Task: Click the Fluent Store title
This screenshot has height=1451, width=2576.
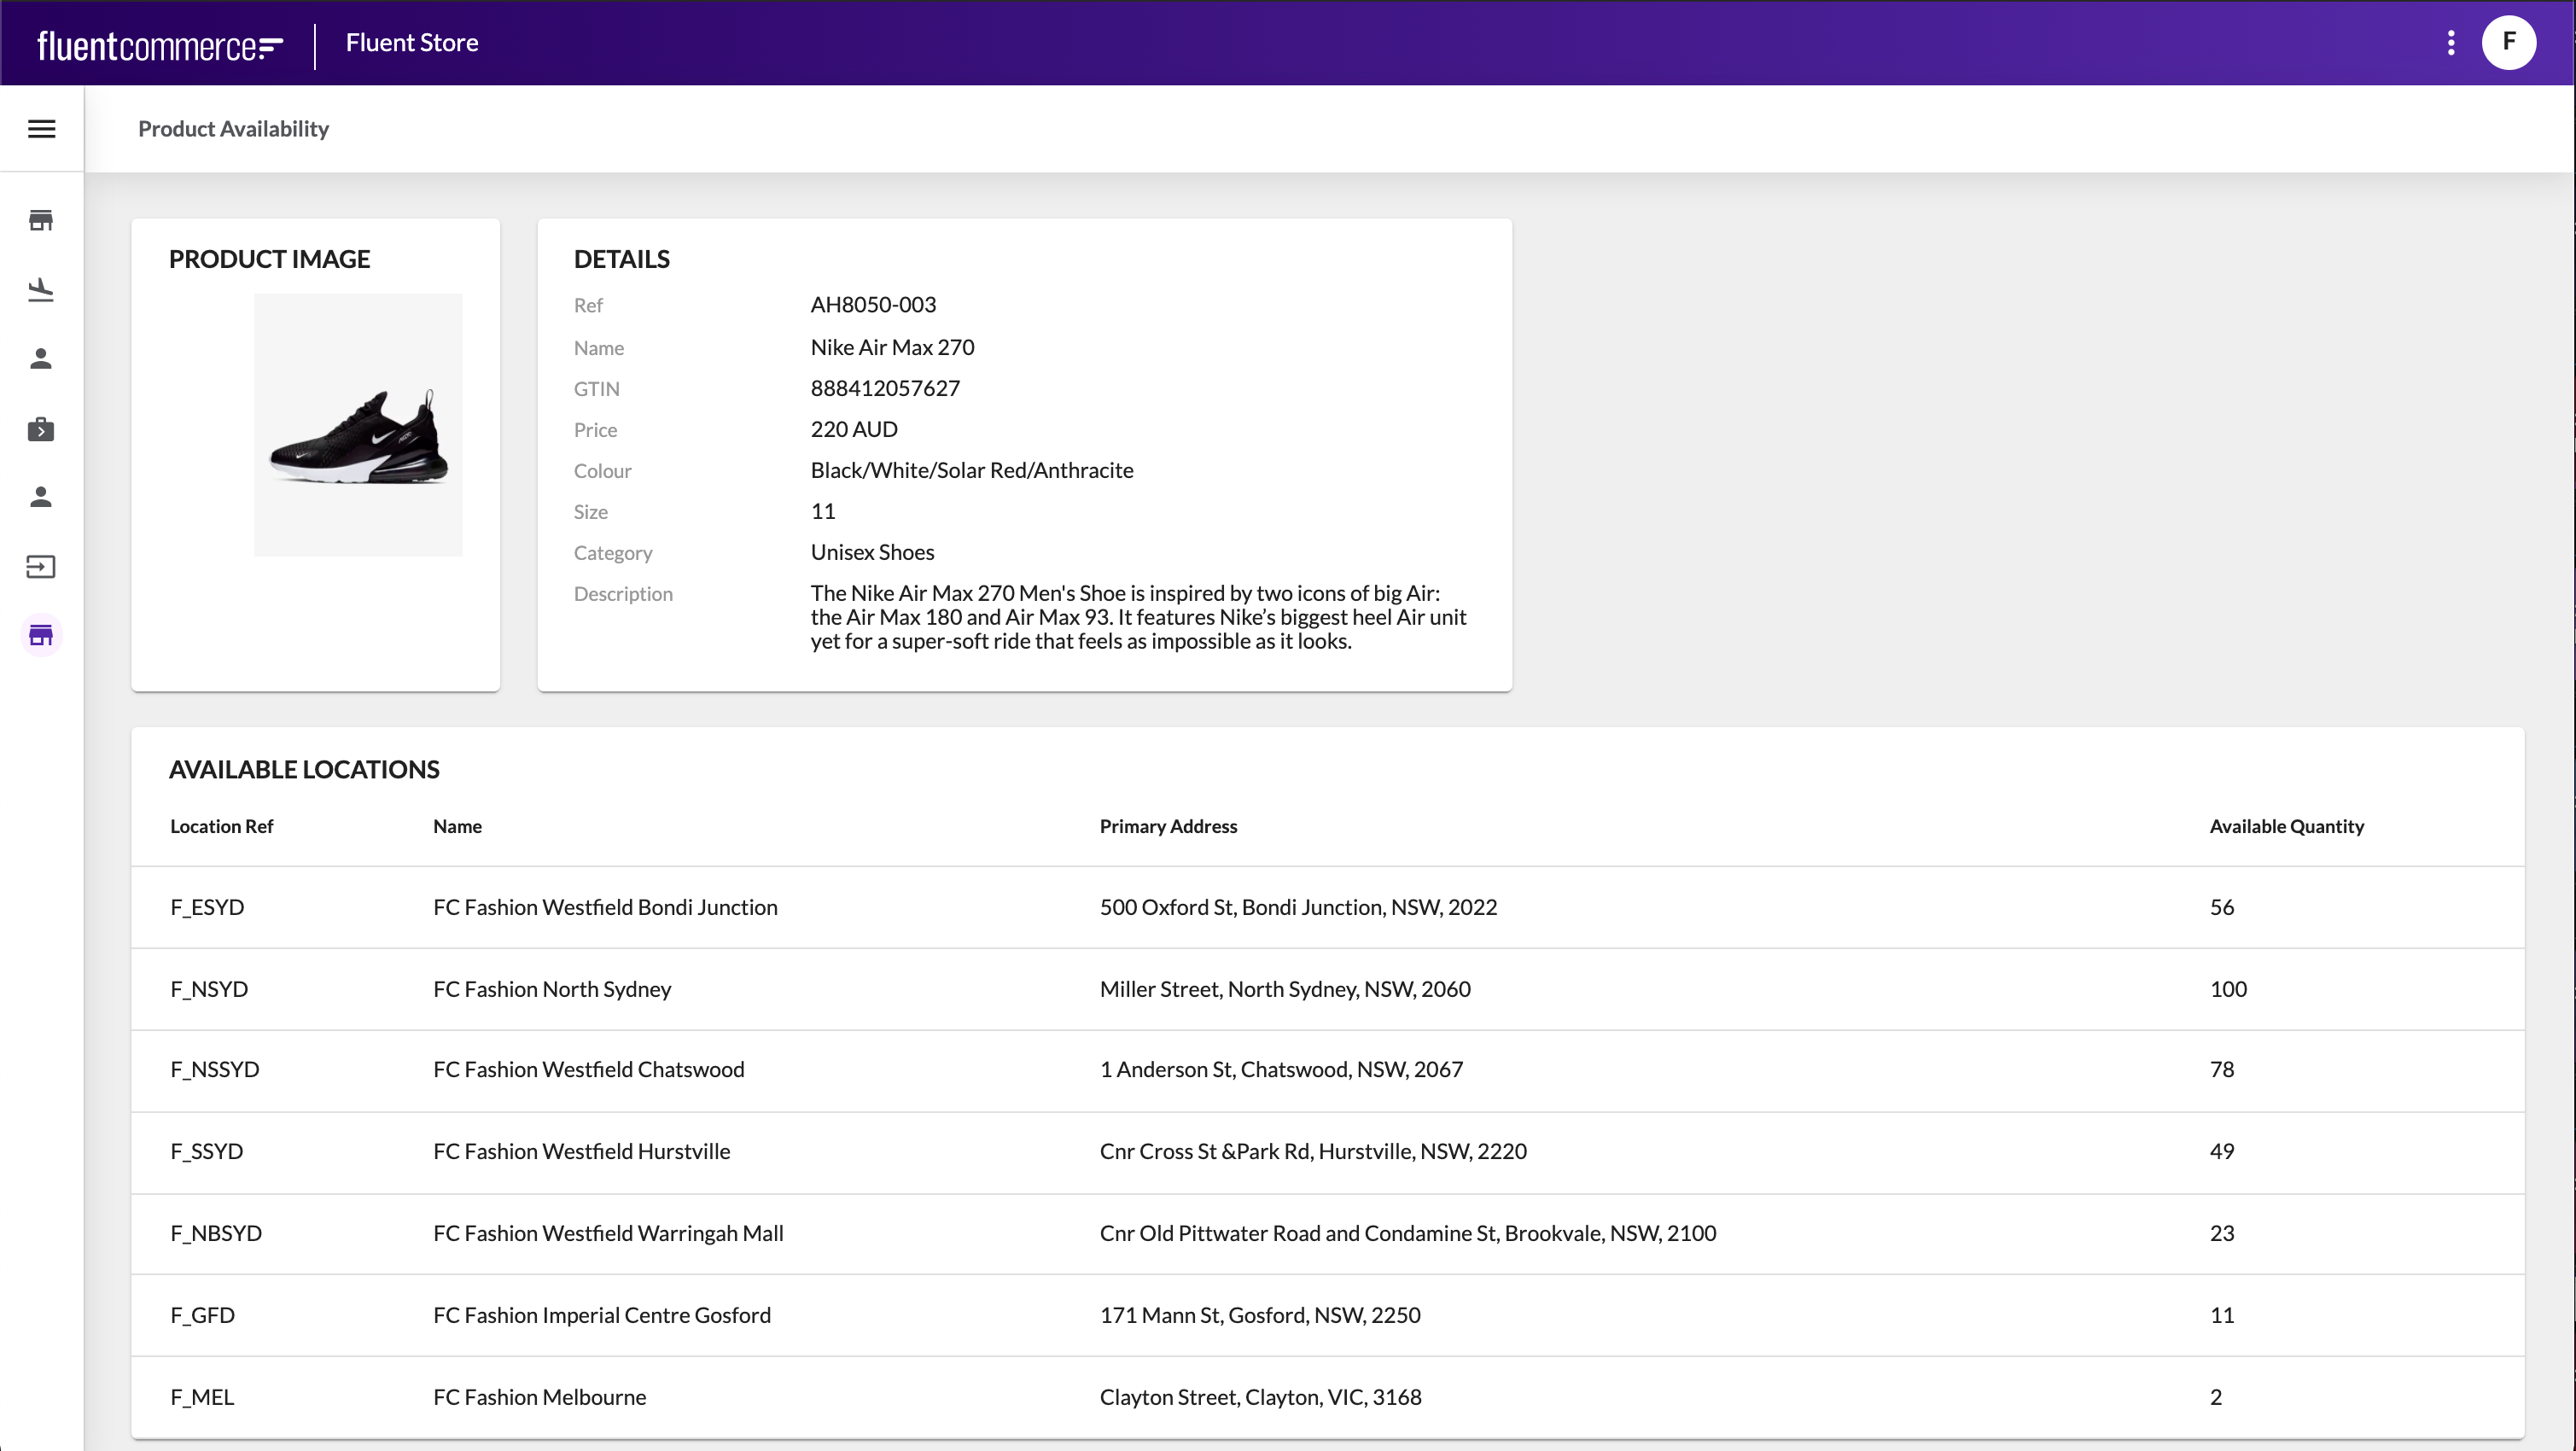Action: pos(412,43)
